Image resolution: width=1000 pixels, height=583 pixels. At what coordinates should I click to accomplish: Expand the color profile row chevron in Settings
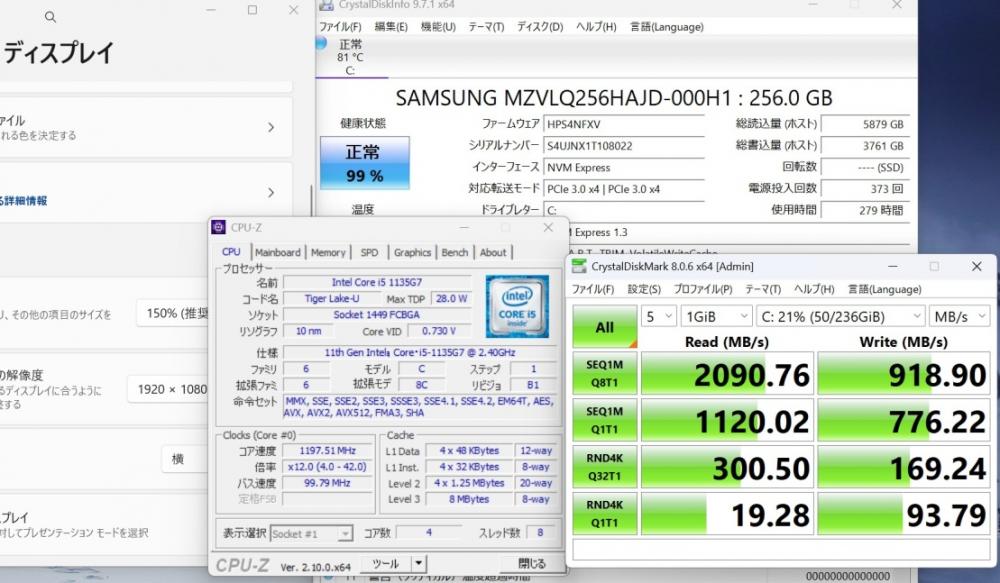tap(271, 127)
